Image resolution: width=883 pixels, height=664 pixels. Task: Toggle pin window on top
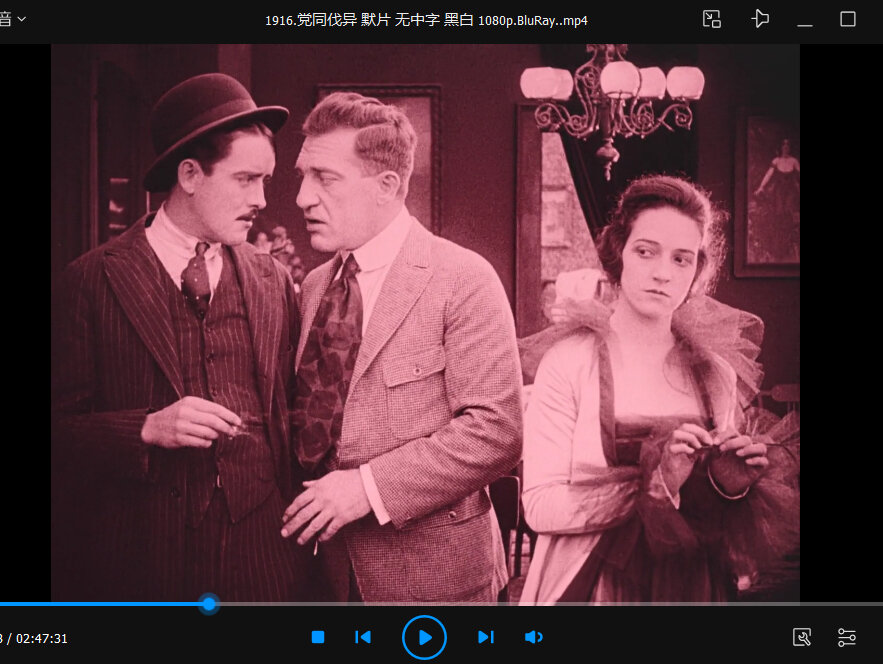(x=760, y=19)
